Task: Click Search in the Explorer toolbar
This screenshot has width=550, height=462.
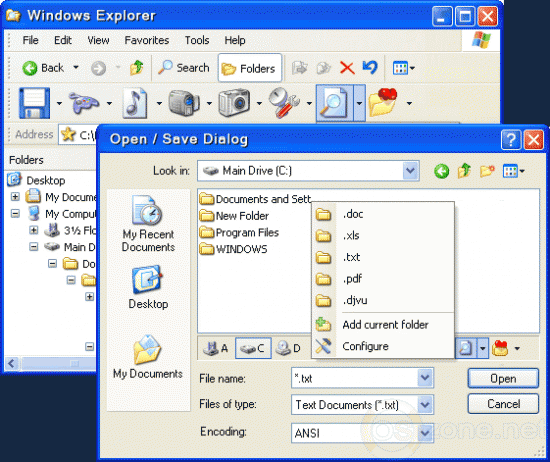Action: coord(183,68)
